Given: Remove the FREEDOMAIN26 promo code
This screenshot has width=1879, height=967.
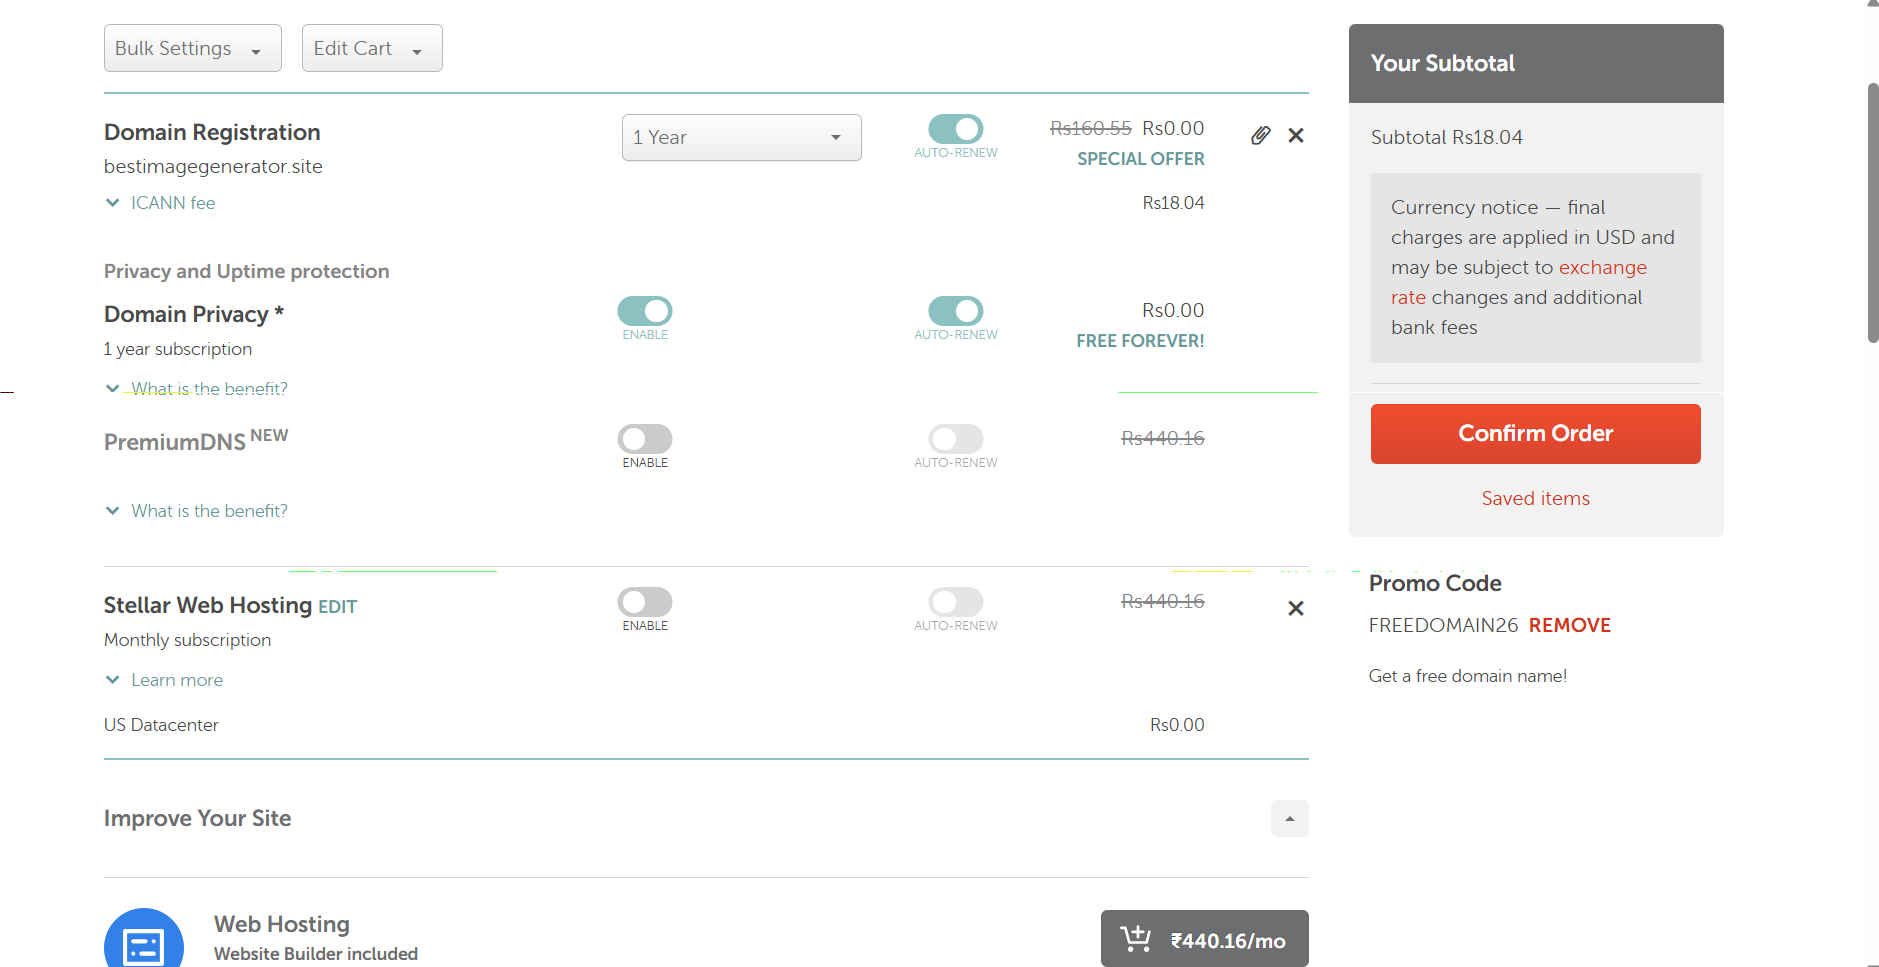Looking at the screenshot, I should coord(1569,625).
